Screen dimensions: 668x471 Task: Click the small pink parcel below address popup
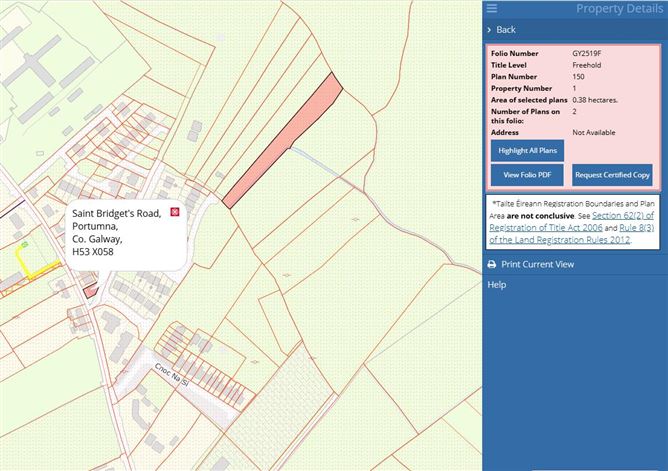coord(90,292)
